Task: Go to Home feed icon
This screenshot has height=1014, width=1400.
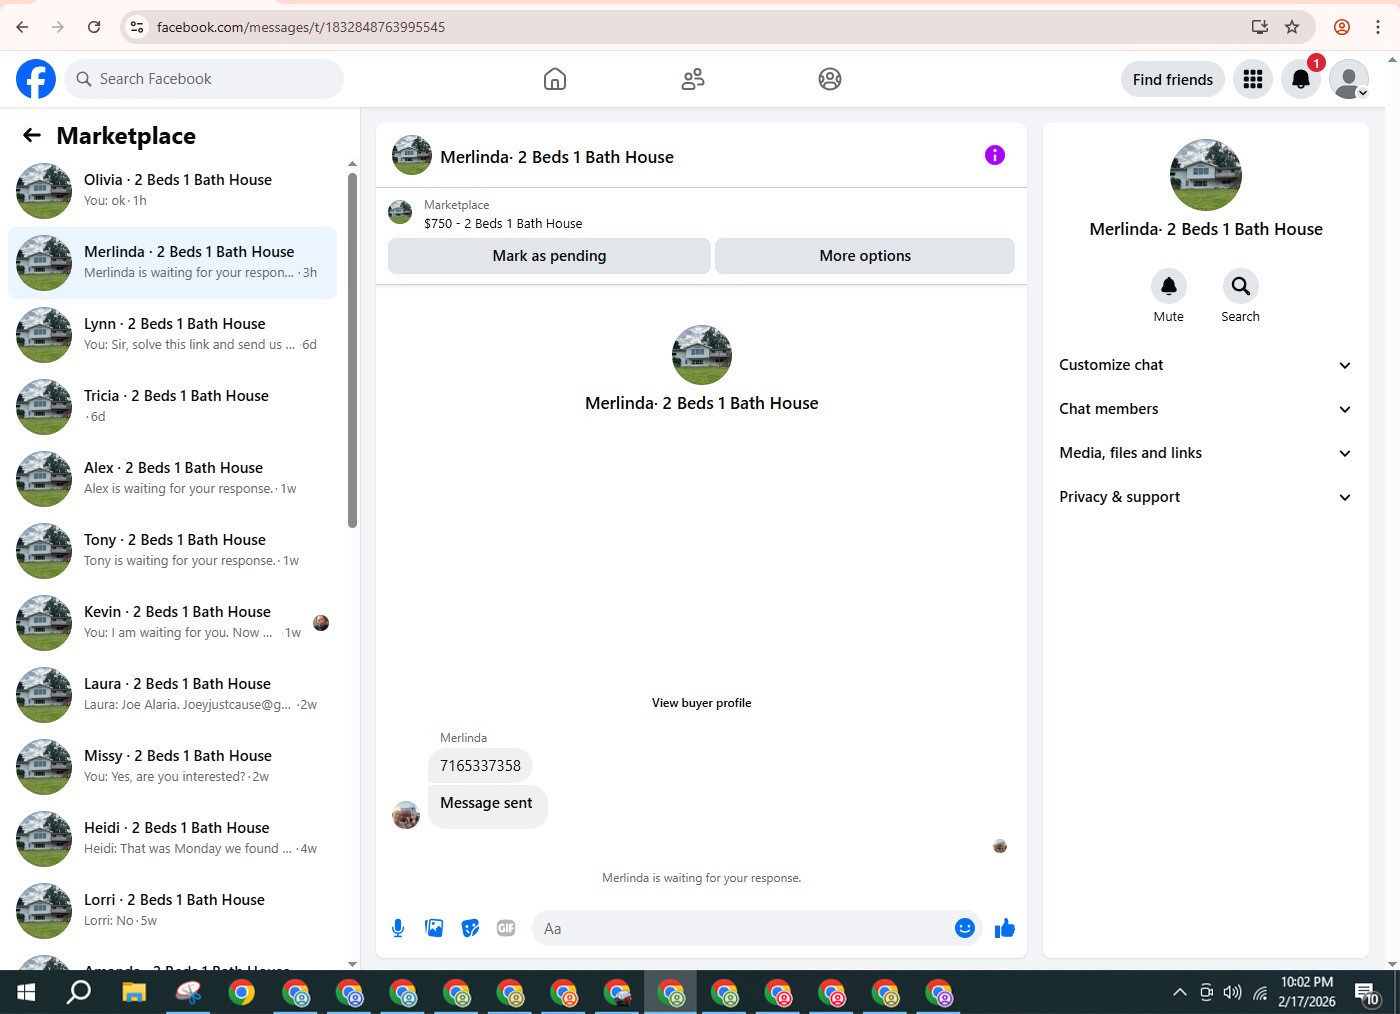Action: coord(555,79)
